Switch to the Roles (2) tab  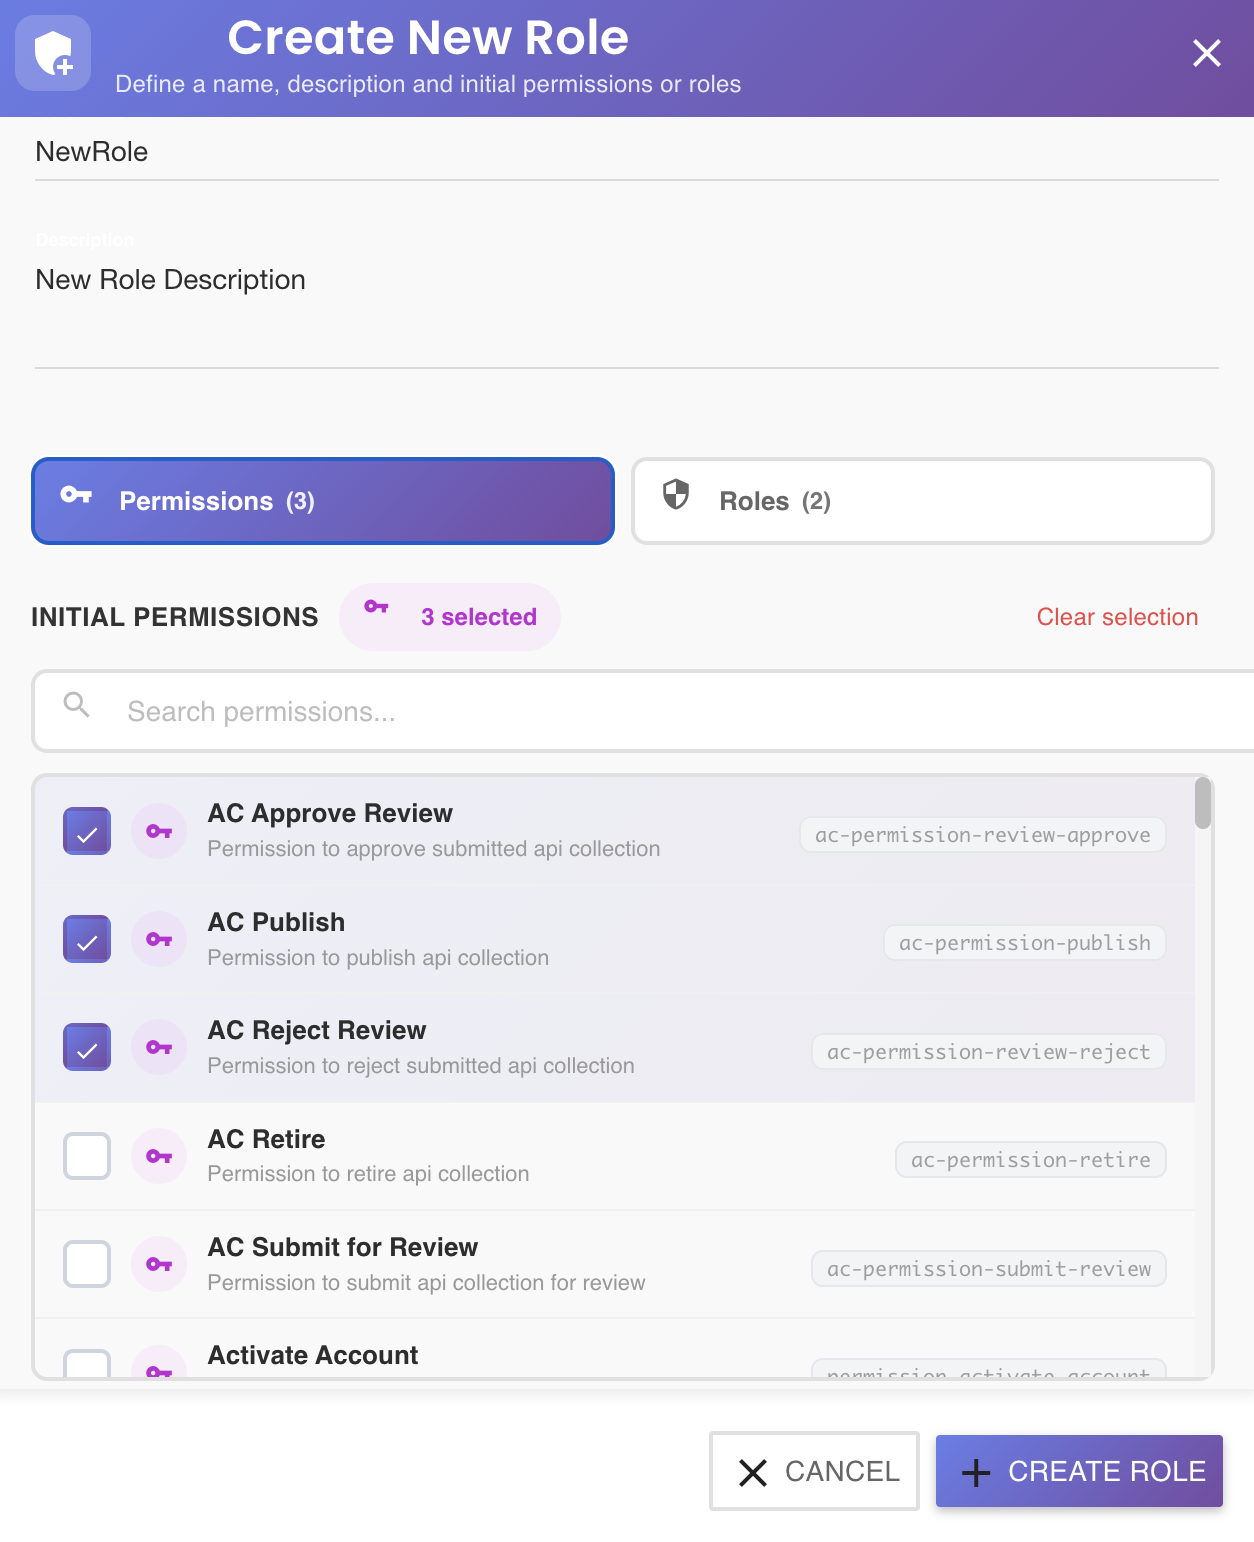coord(923,501)
